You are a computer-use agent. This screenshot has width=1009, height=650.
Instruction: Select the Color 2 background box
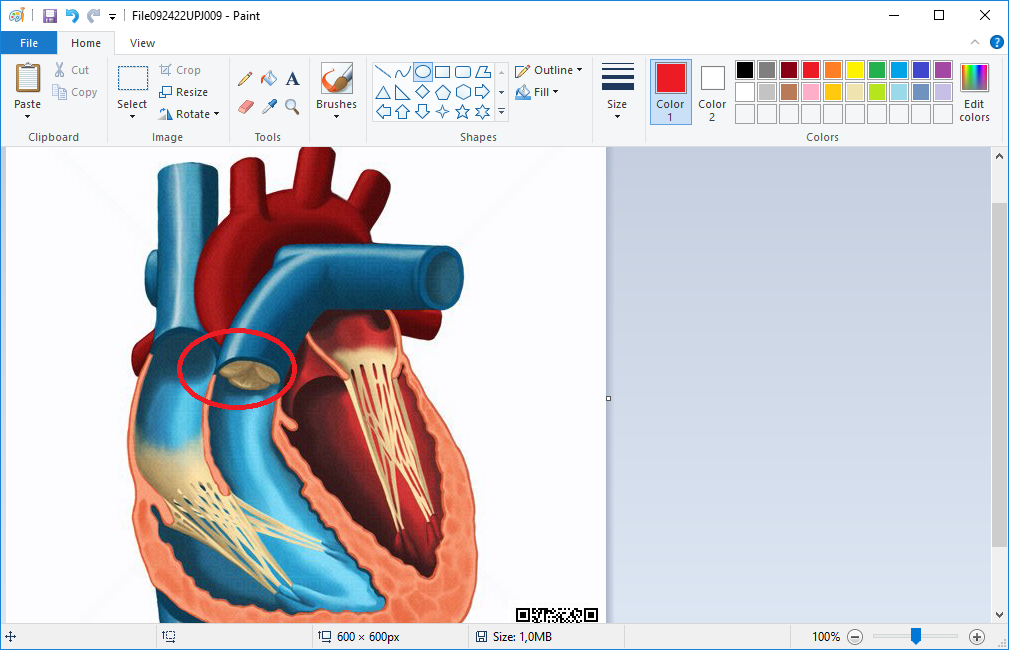(x=712, y=92)
